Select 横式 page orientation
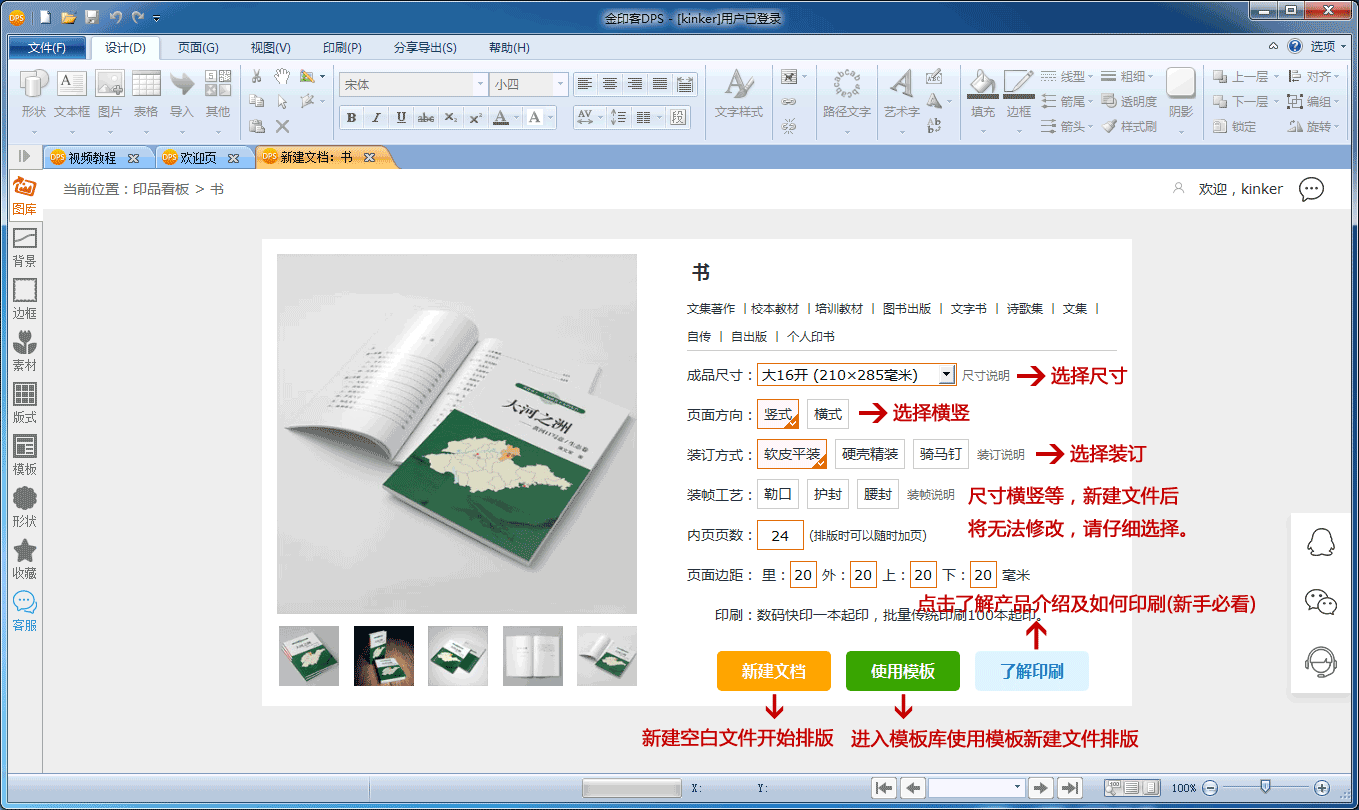 pyautogui.click(x=828, y=414)
